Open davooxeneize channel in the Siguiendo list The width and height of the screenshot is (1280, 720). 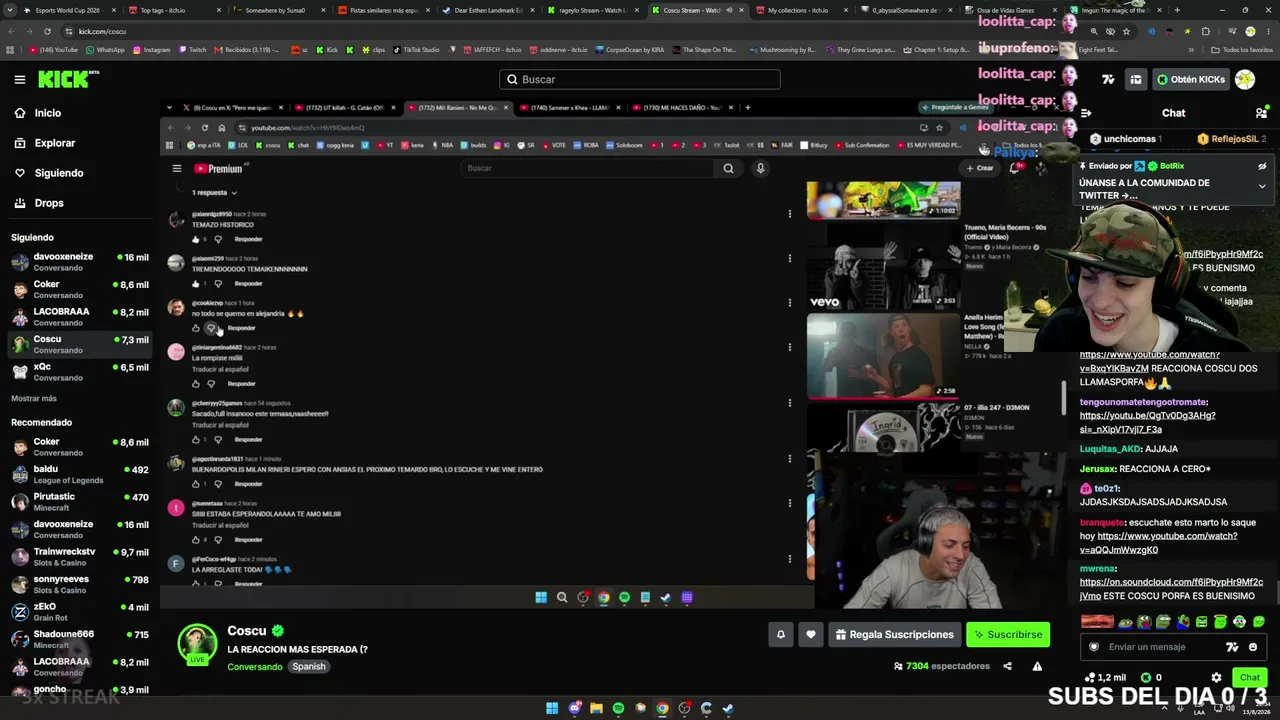80,262
